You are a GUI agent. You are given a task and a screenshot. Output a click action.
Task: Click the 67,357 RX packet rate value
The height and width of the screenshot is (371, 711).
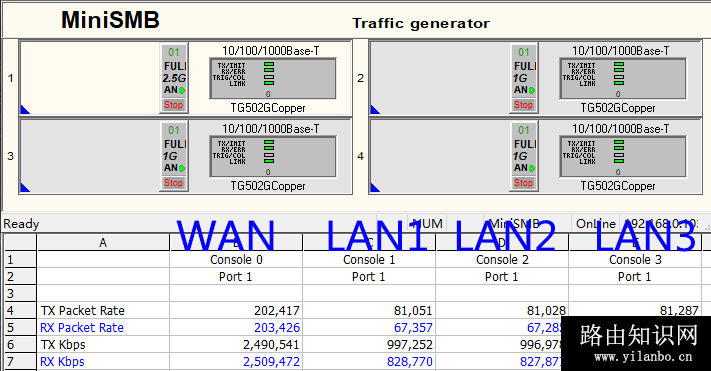(x=413, y=327)
